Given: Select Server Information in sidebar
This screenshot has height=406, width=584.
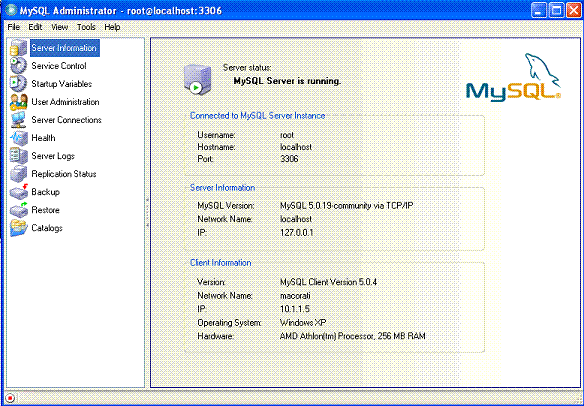Looking at the screenshot, I should click(64, 48).
